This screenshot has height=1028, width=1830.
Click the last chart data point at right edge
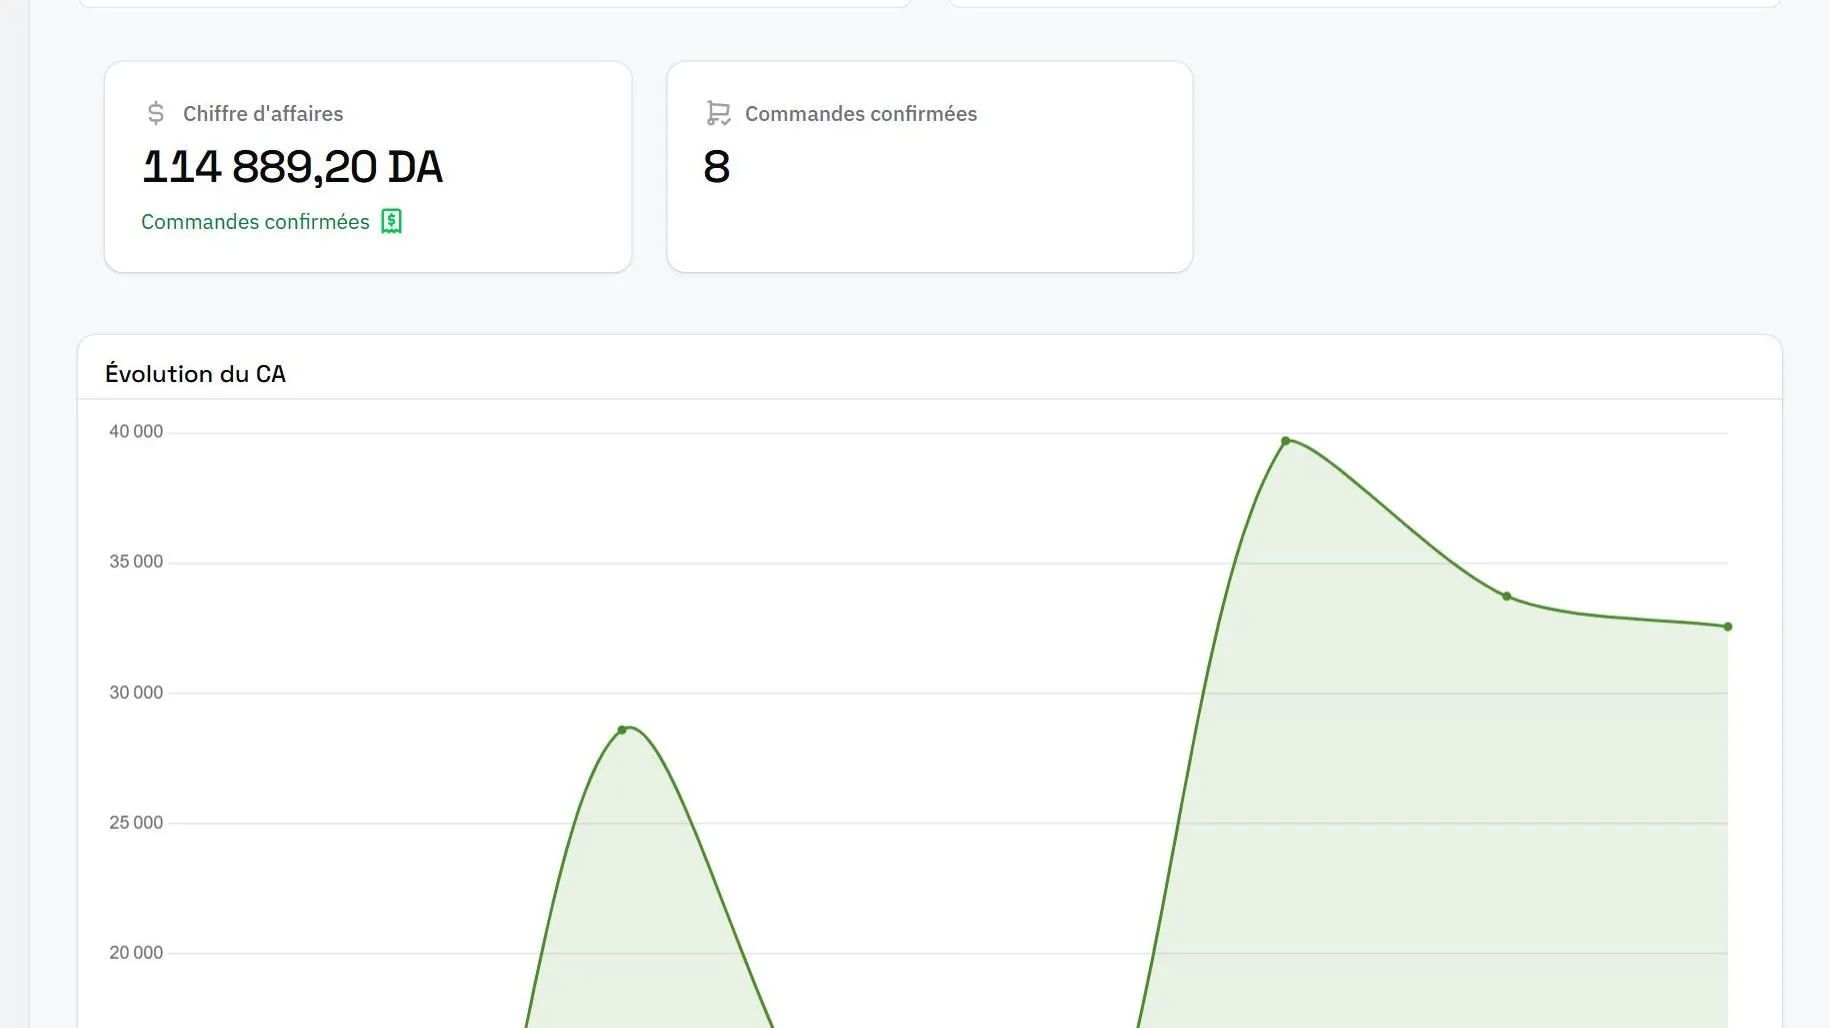(x=1728, y=627)
